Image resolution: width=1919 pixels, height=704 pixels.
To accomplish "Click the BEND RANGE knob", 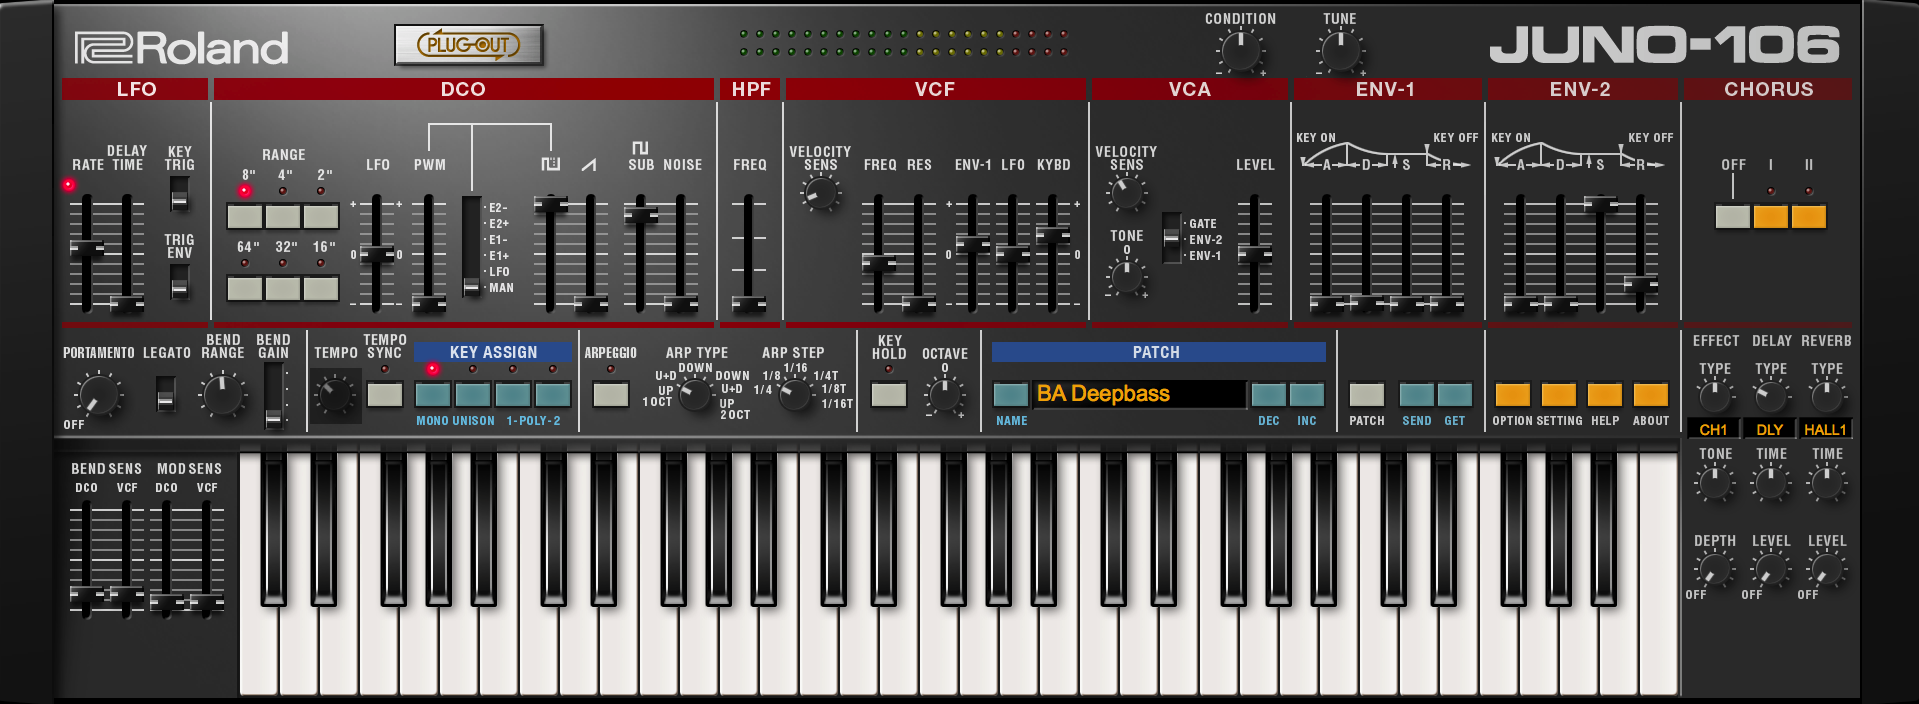I will 223,394.
